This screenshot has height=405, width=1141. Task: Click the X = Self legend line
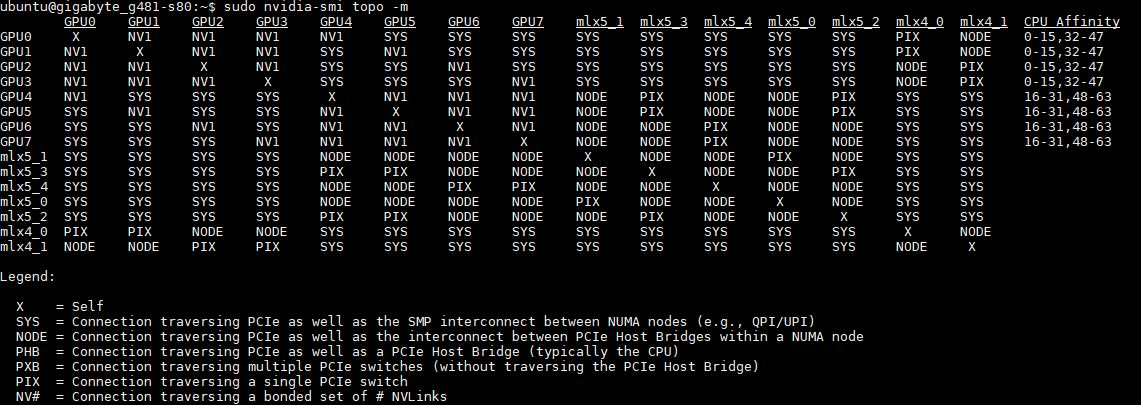(60, 306)
